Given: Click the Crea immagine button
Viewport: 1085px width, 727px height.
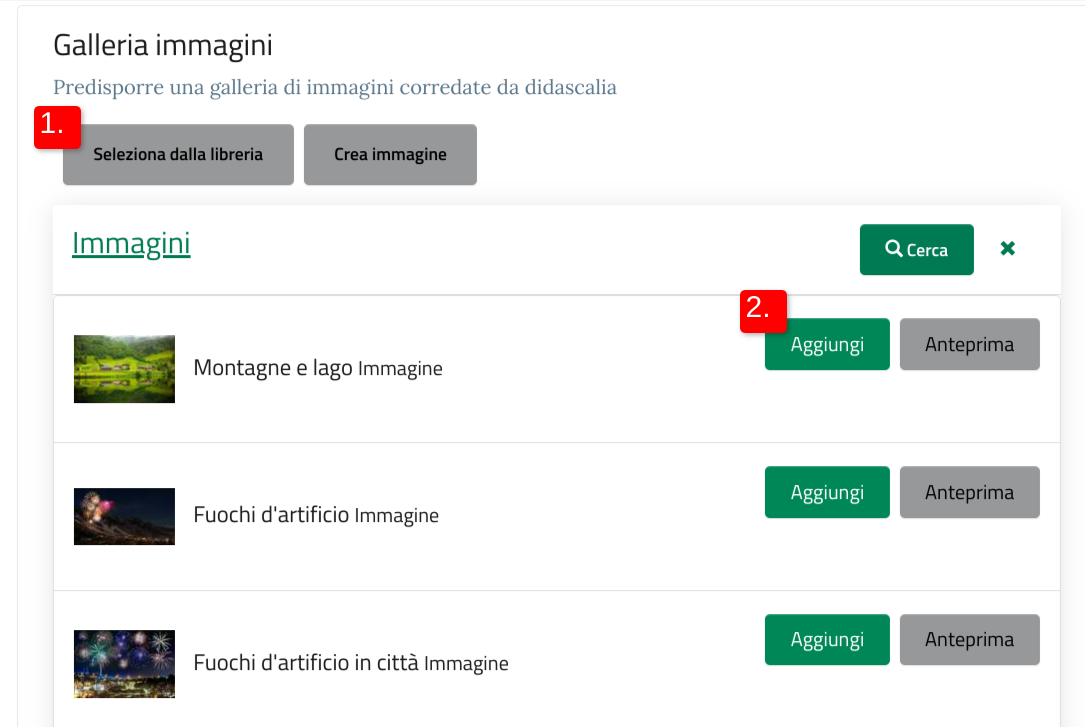Looking at the screenshot, I should point(390,154).
